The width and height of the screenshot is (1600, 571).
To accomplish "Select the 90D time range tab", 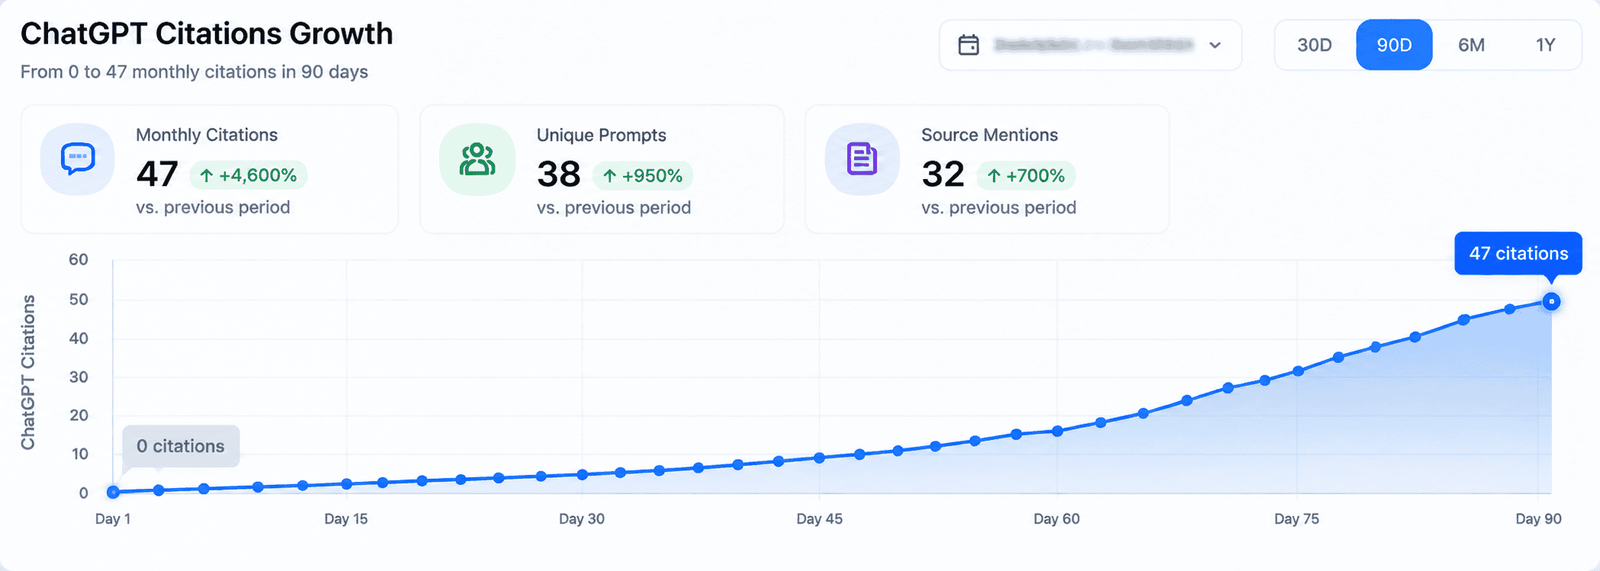I will pos(1394,45).
